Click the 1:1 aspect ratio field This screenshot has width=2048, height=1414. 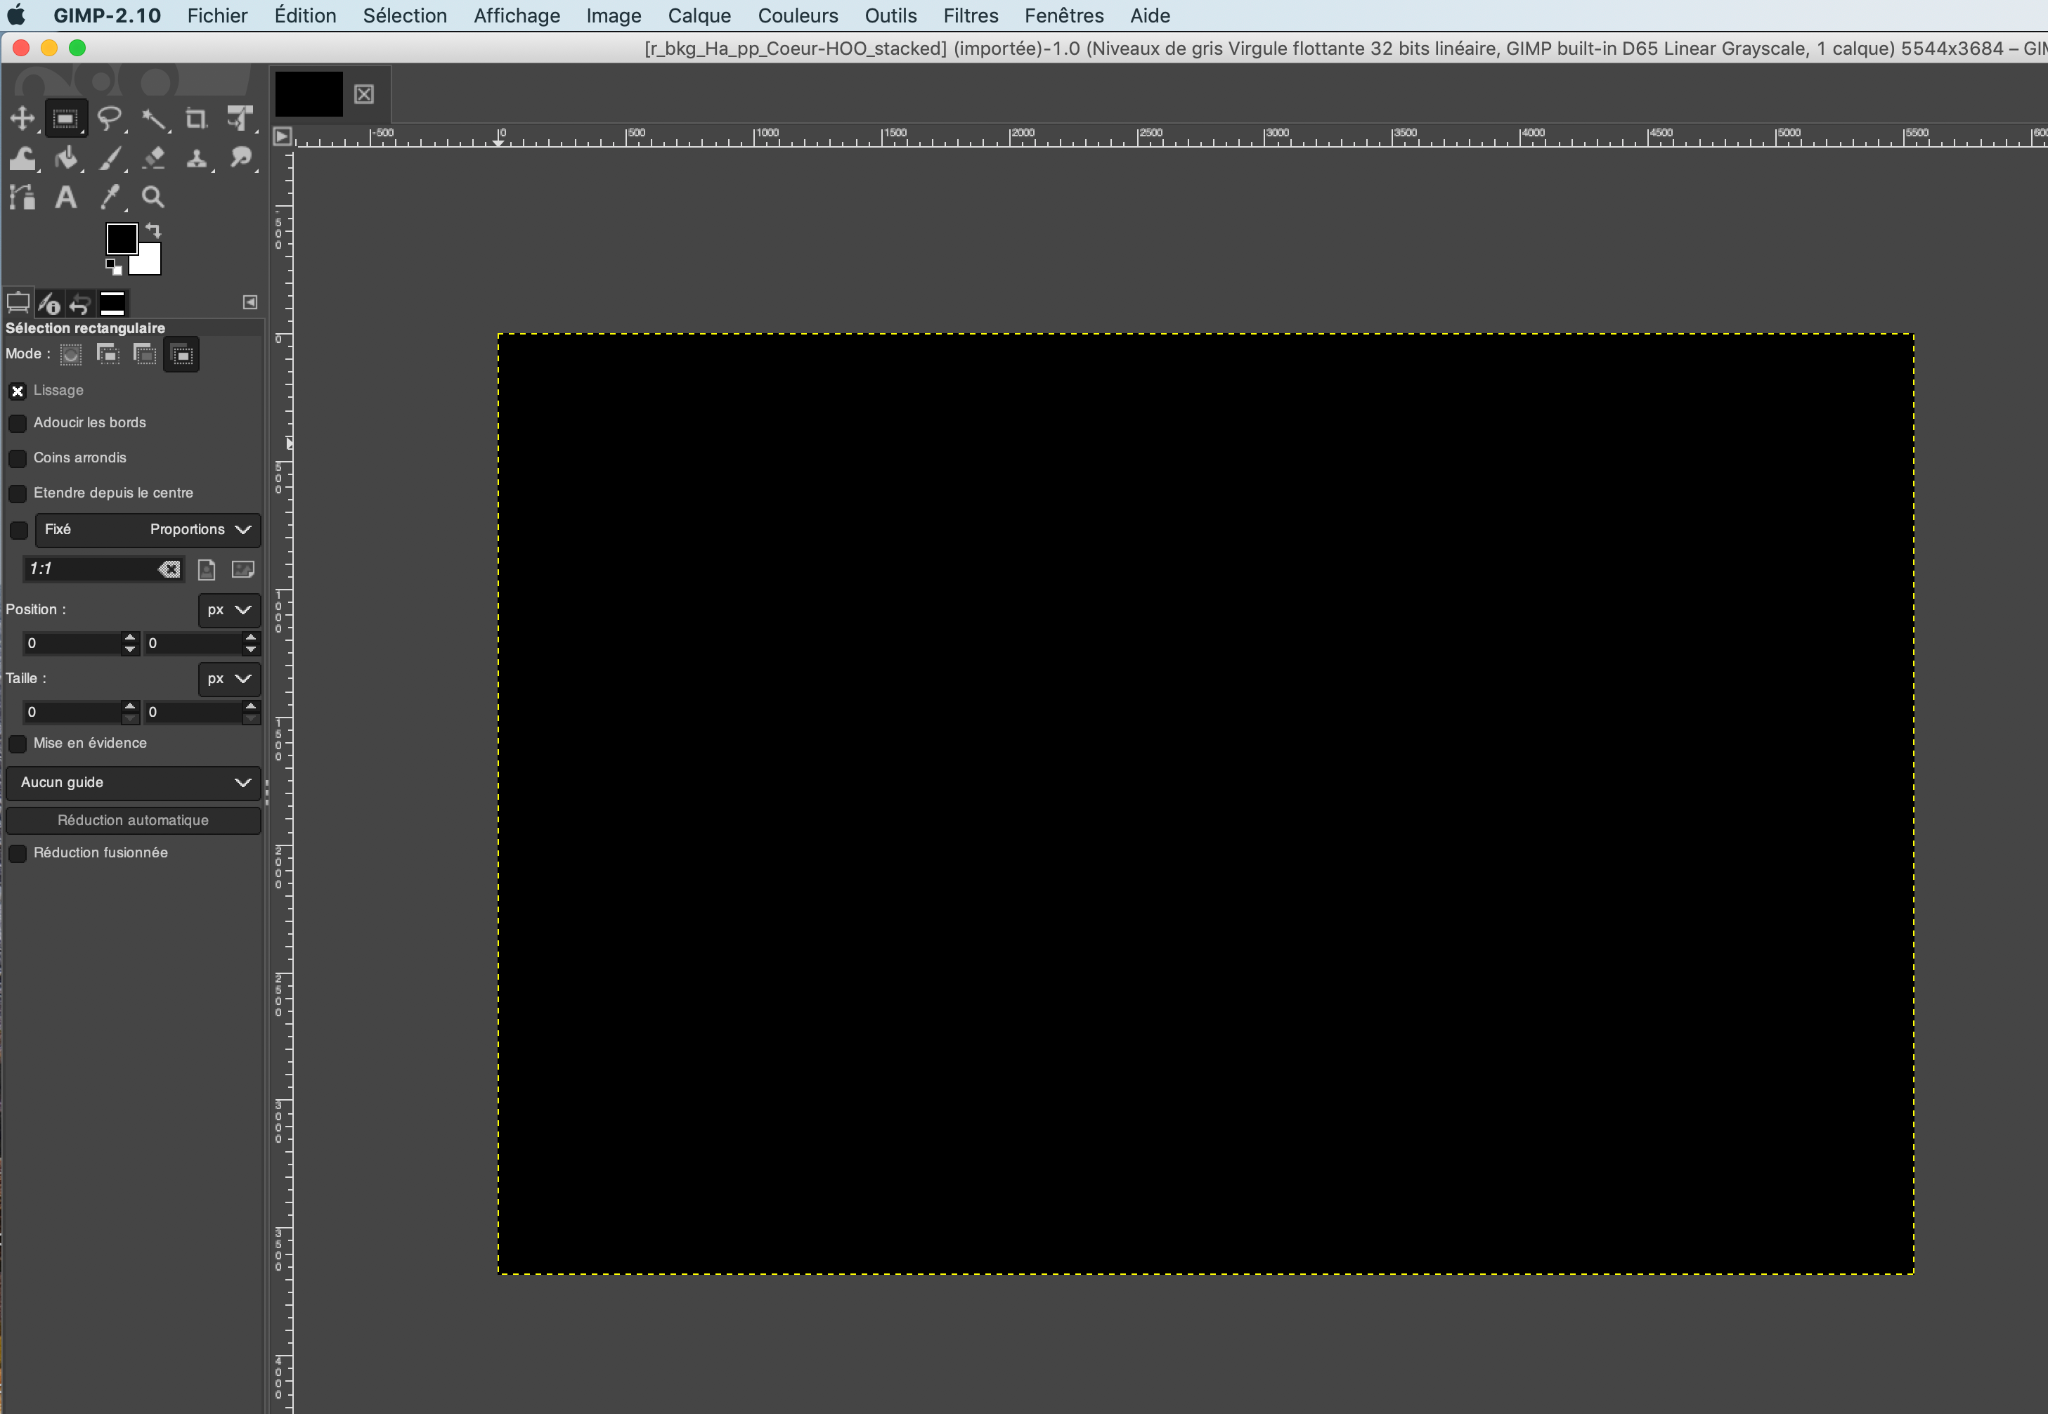pyautogui.click(x=91, y=569)
